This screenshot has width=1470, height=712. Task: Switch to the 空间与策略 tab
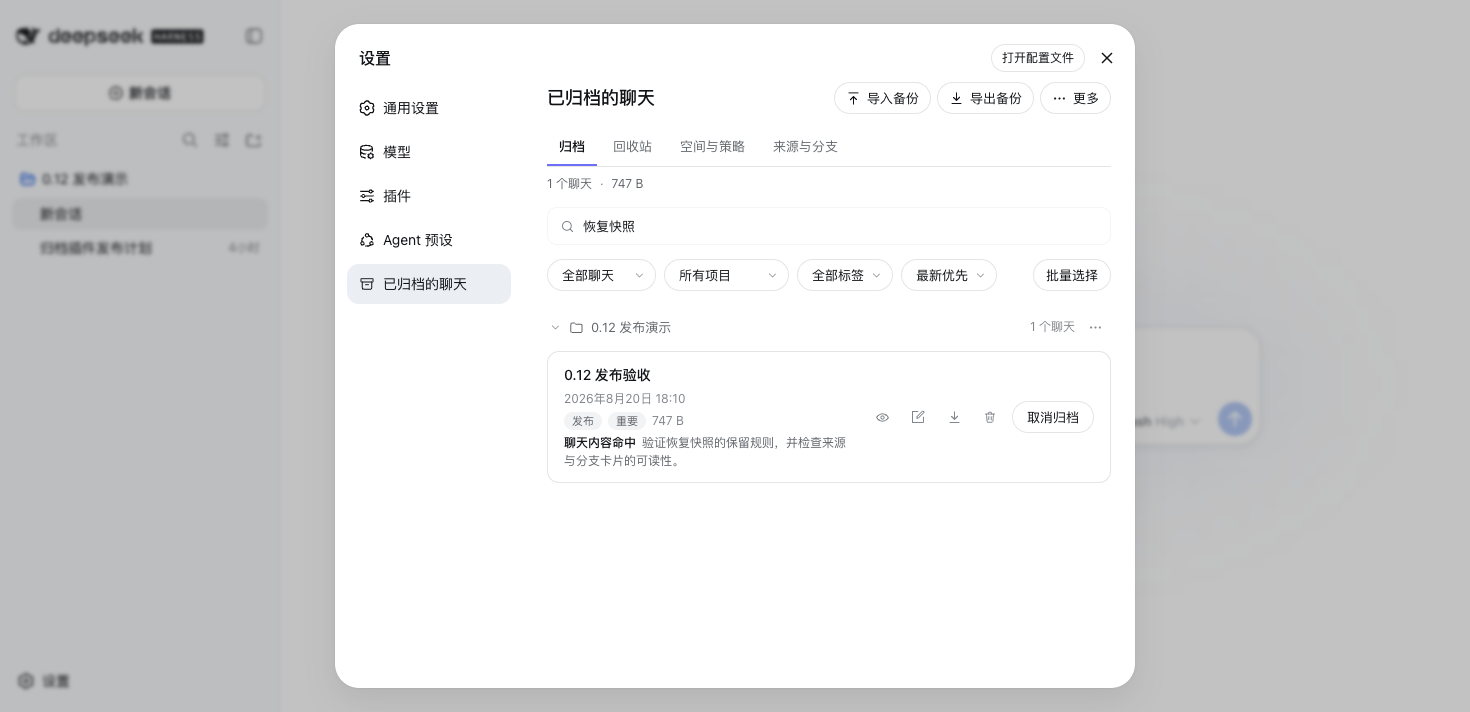(712, 146)
